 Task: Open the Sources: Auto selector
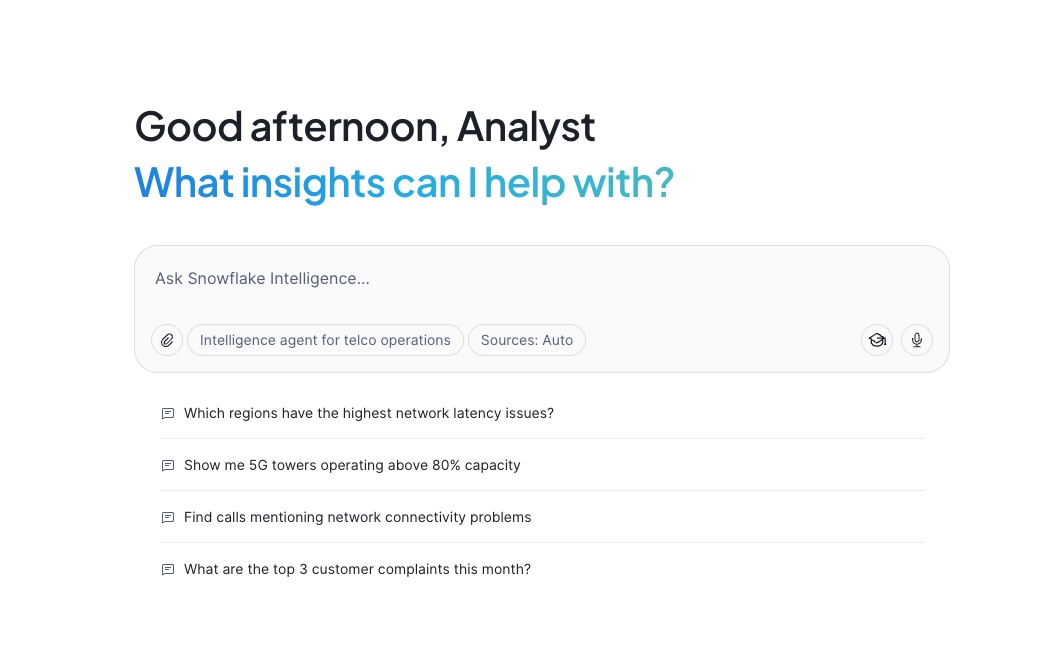click(527, 340)
